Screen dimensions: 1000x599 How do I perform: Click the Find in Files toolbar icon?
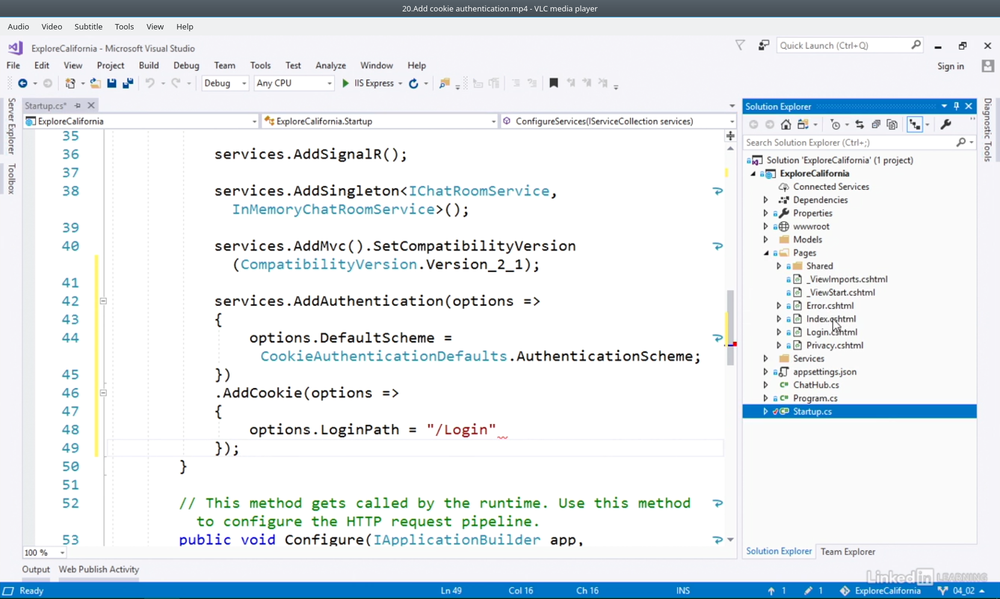pyautogui.click(x=445, y=84)
